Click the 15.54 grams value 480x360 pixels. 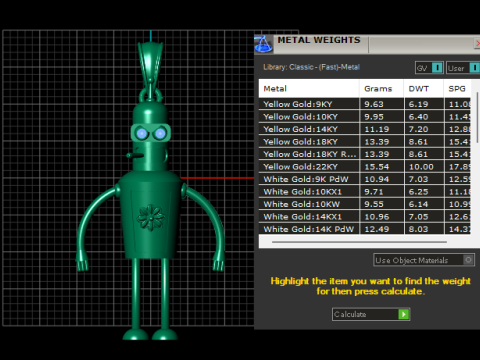click(376, 167)
